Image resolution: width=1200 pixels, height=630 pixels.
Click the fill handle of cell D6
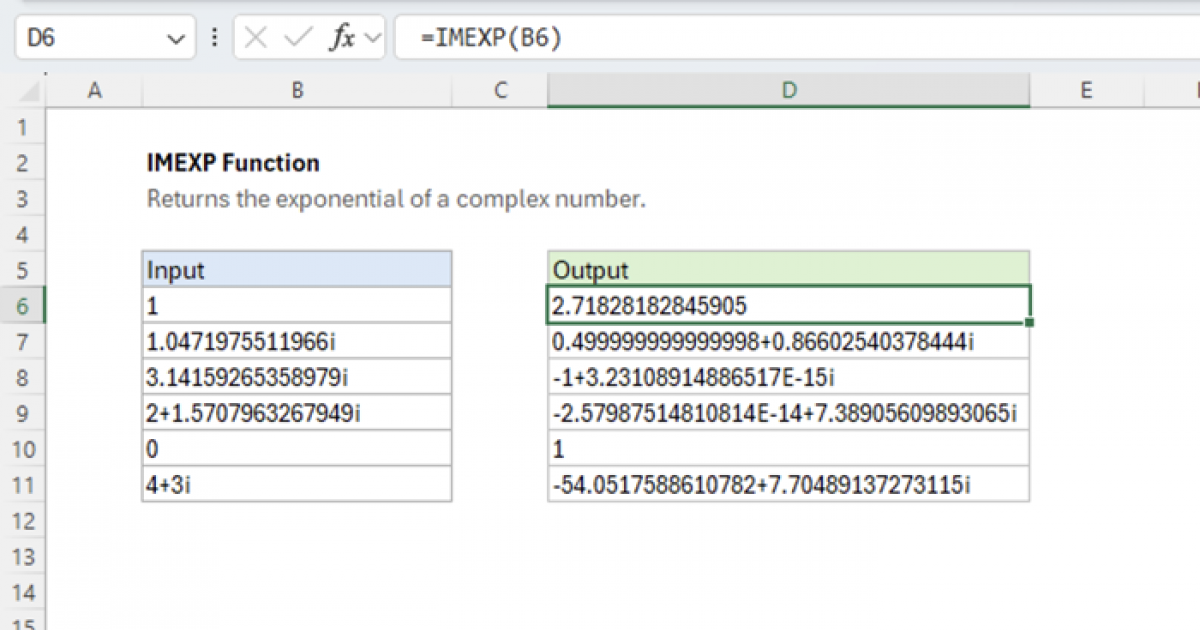[1030, 323]
